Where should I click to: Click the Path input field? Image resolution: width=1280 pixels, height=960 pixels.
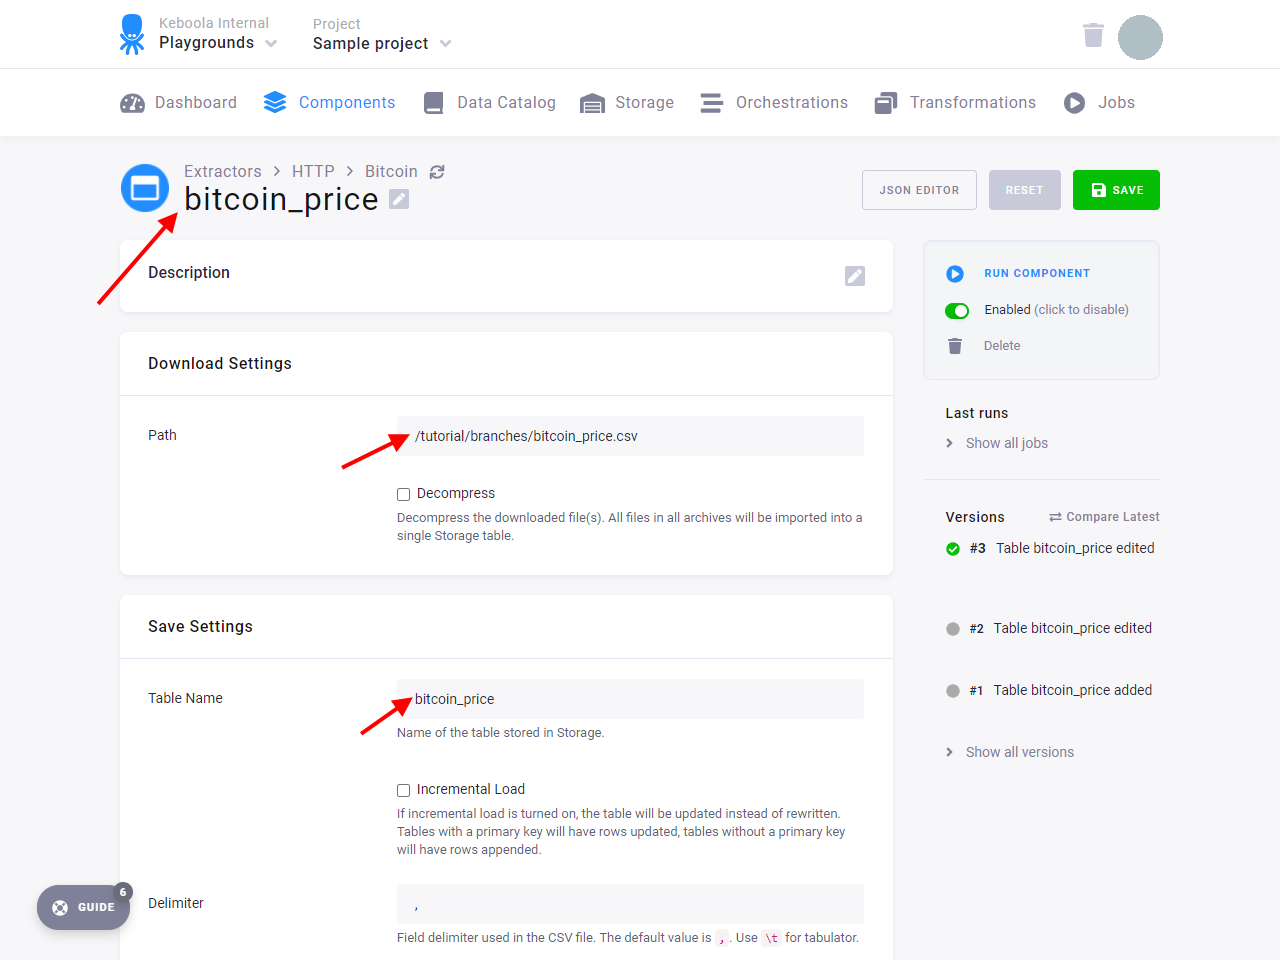630,436
